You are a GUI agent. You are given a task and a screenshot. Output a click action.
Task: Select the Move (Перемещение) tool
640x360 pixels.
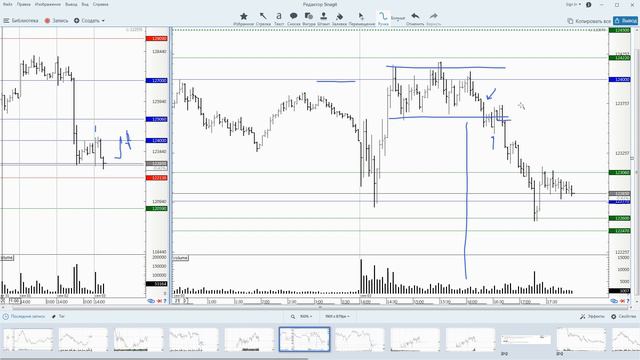pos(362,18)
